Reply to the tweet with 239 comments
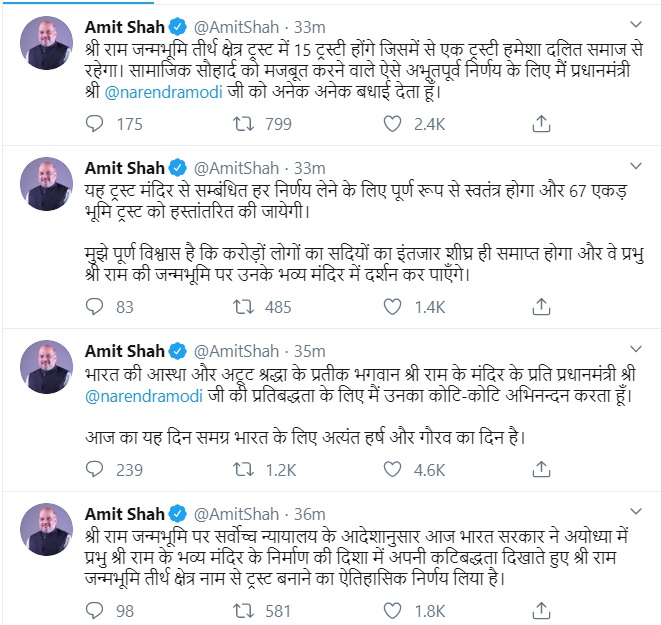Image resolution: width=661 pixels, height=625 pixels. [94, 469]
